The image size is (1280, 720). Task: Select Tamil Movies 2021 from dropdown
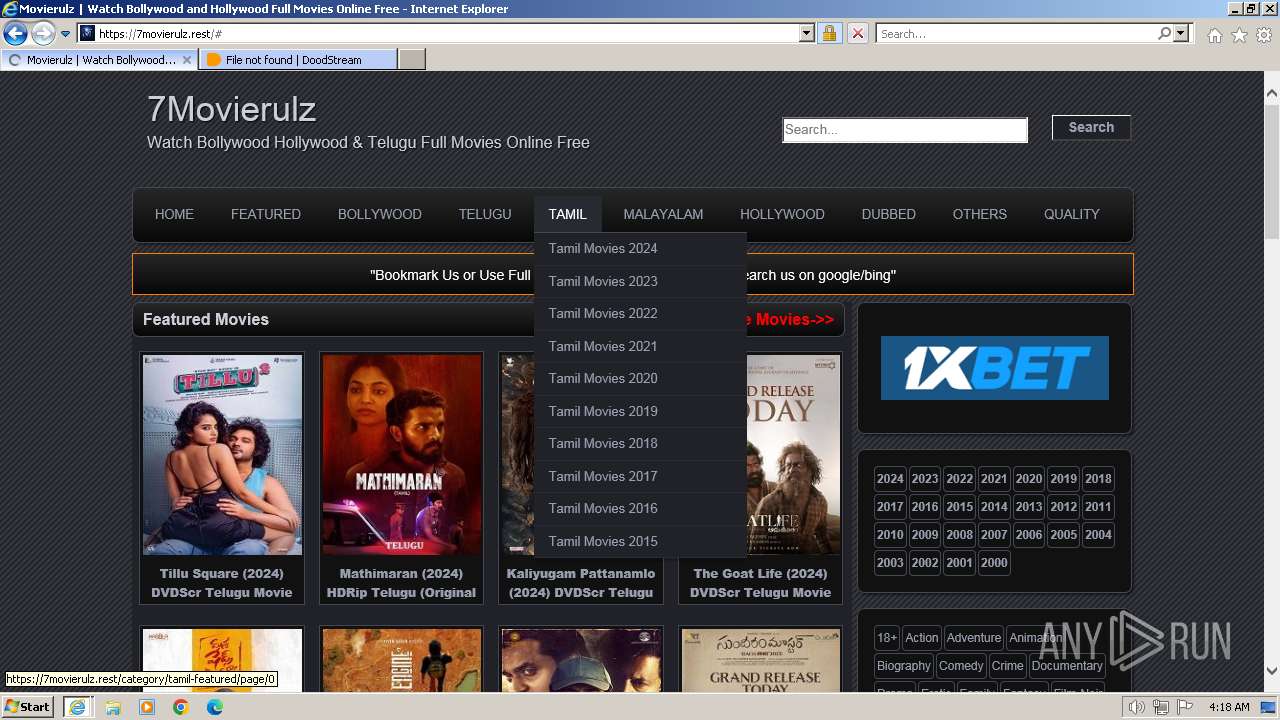click(640, 346)
